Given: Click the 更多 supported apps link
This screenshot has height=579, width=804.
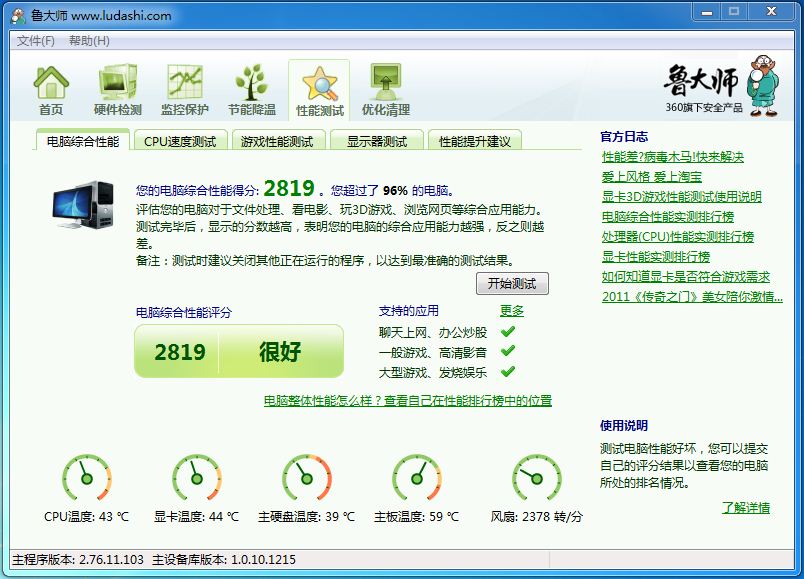Looking at the screenshot, I should tap(511, 311).
